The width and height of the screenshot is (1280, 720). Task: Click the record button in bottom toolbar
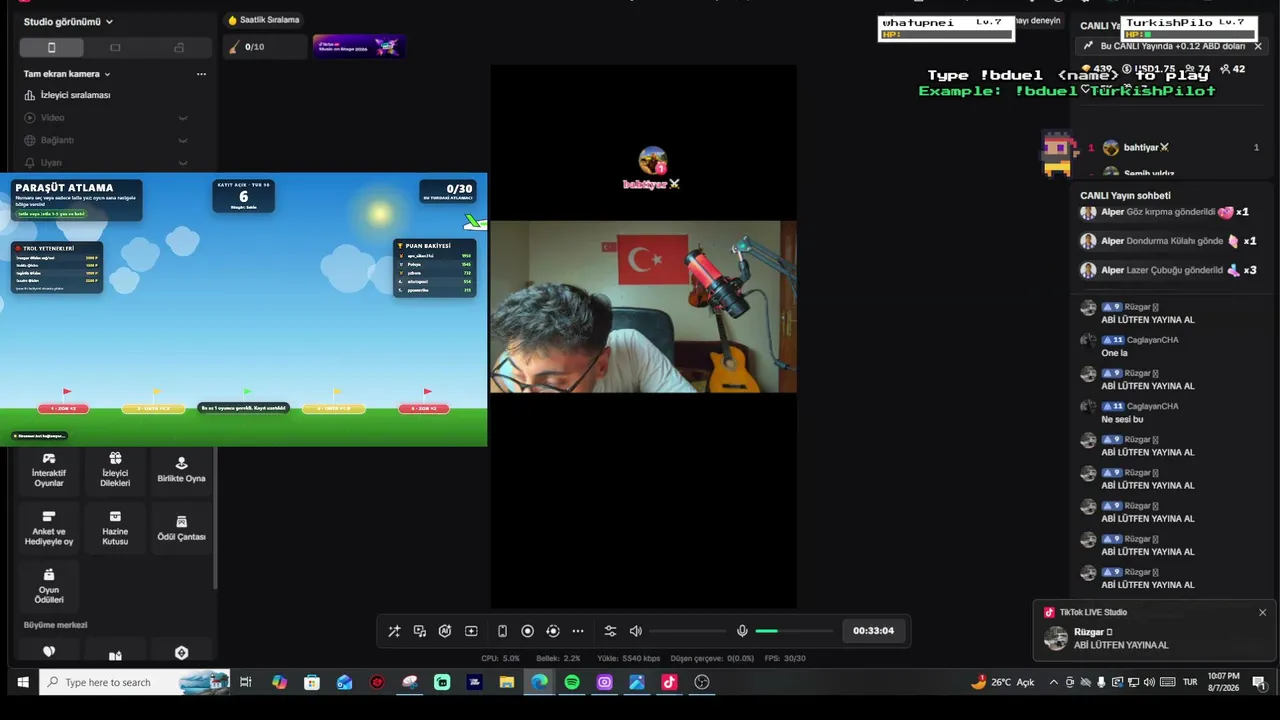(x=527, y=631)
